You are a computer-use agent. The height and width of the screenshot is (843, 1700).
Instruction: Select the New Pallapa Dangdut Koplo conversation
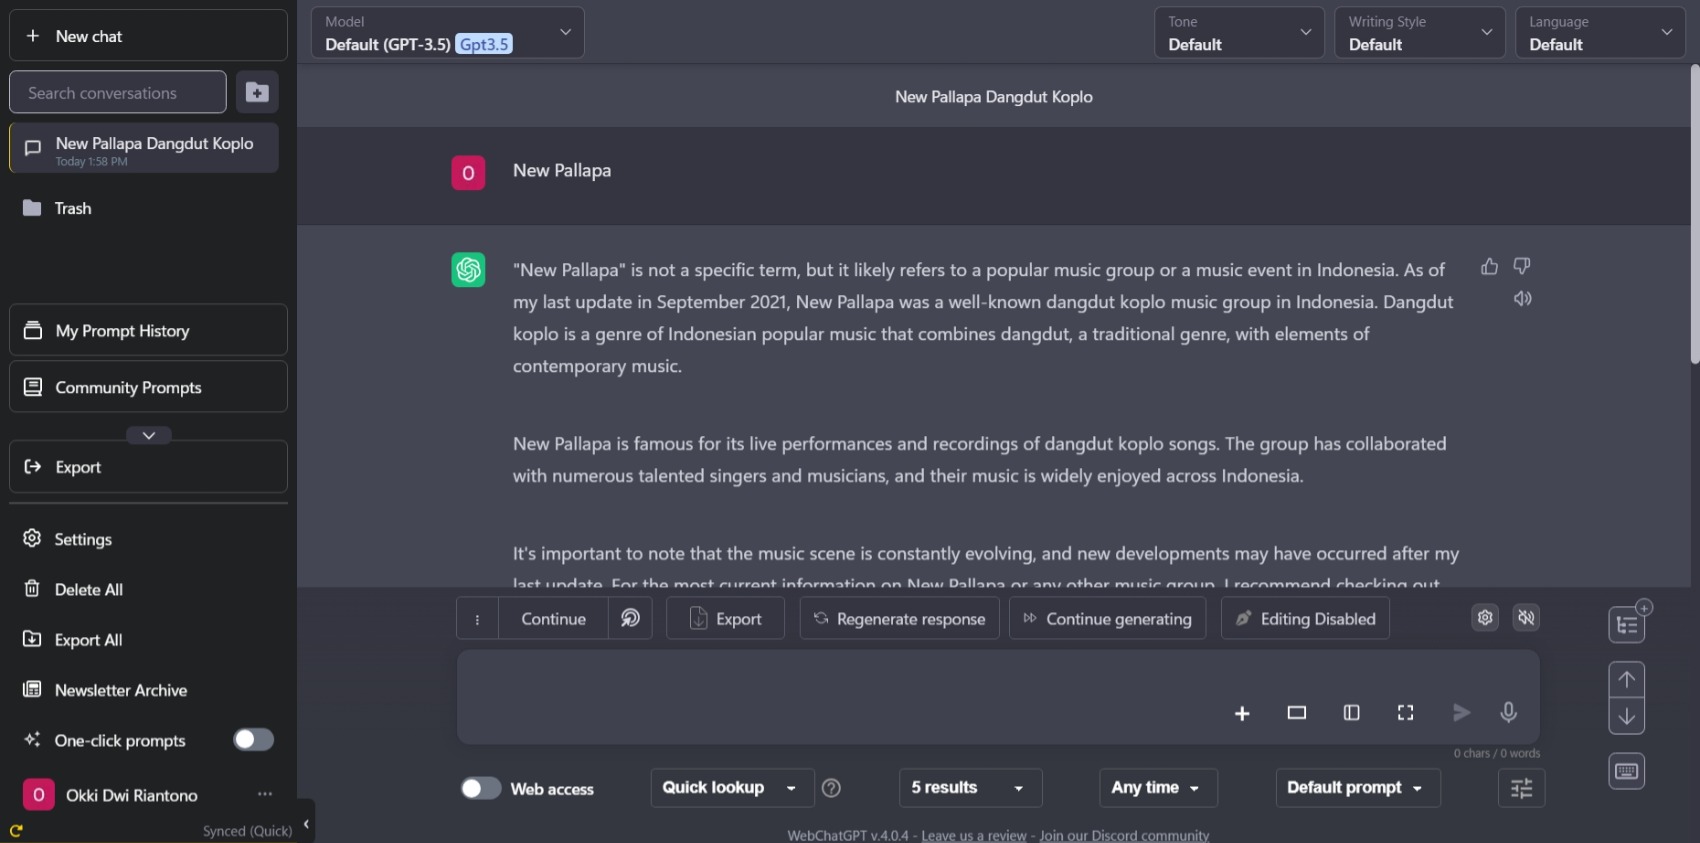(x=144, y=148)
